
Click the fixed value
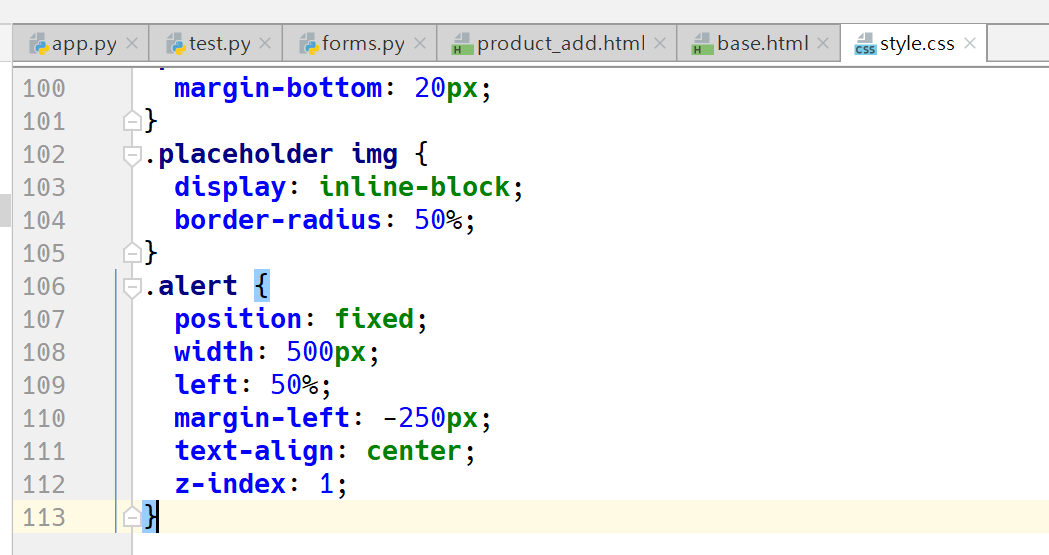375,319
